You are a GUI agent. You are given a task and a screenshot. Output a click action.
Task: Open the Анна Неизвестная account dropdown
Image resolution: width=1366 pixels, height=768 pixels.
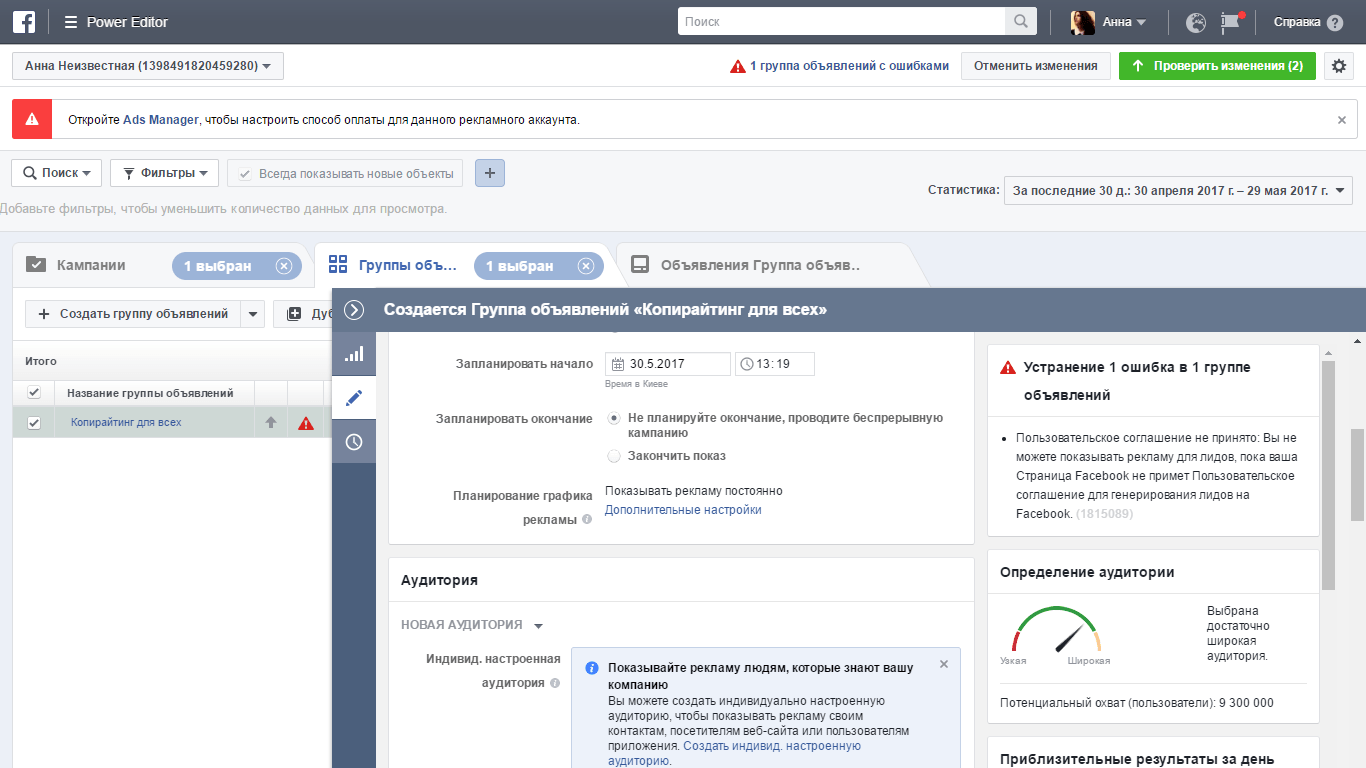coord(148,66)
